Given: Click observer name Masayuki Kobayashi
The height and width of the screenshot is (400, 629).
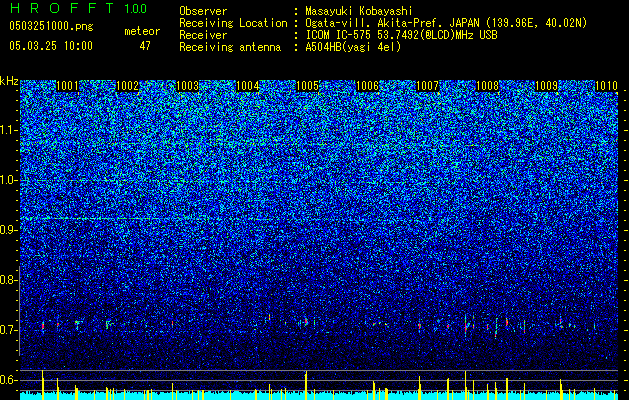Looking at the screenshot, I should (x=358, y=11).
